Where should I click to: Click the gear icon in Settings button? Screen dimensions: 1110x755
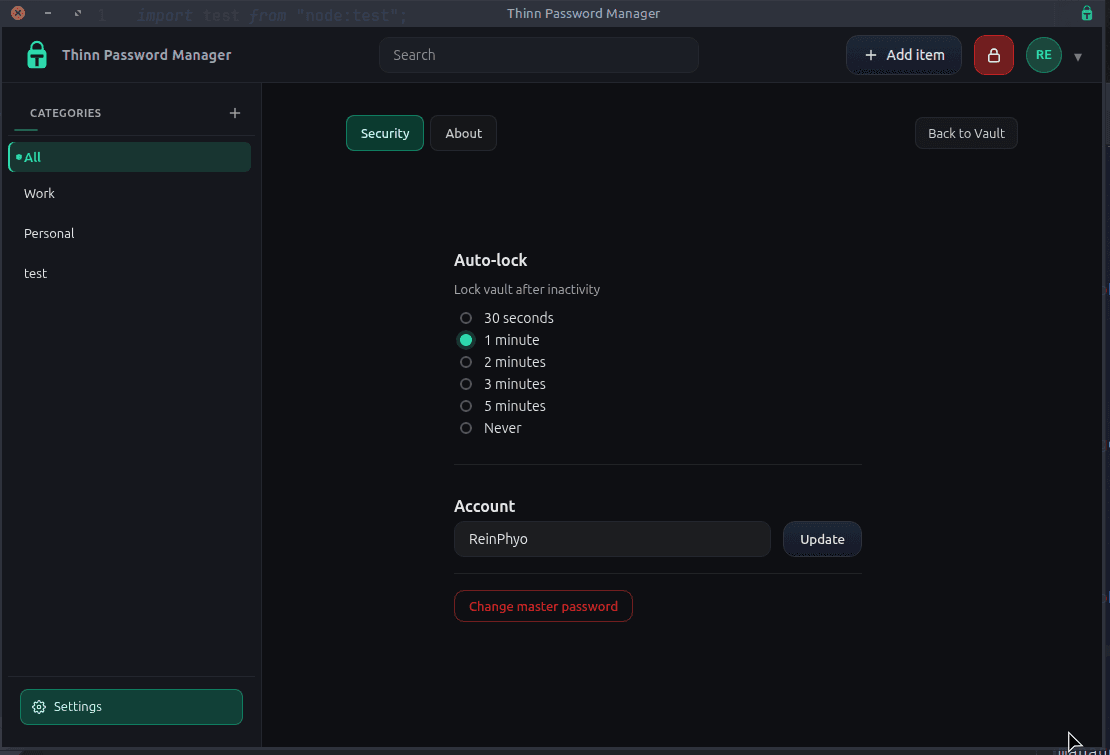[39, 706]
